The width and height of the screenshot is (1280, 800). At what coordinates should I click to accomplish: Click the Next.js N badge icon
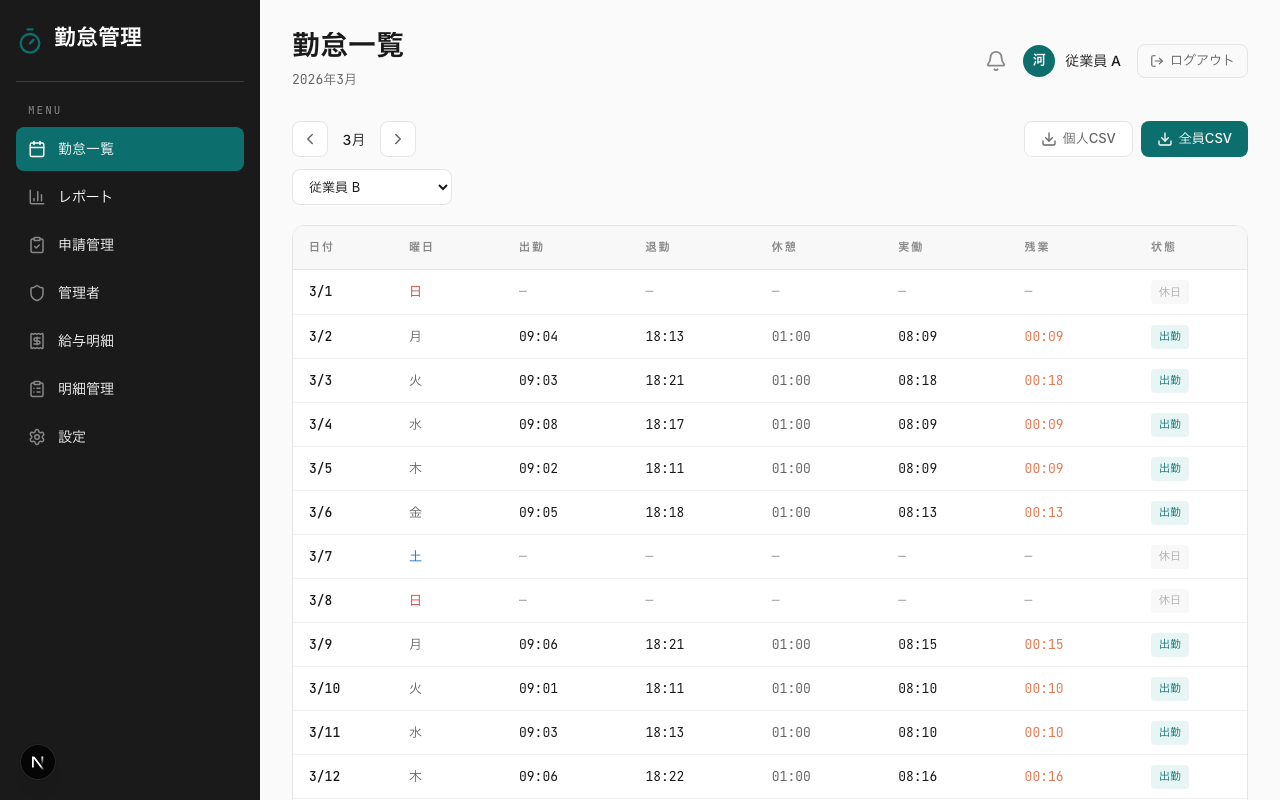(38, 762)
